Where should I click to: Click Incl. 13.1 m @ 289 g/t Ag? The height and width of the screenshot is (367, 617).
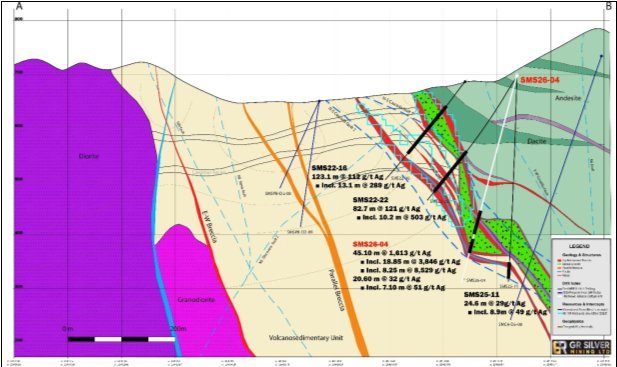pos(360,185)
